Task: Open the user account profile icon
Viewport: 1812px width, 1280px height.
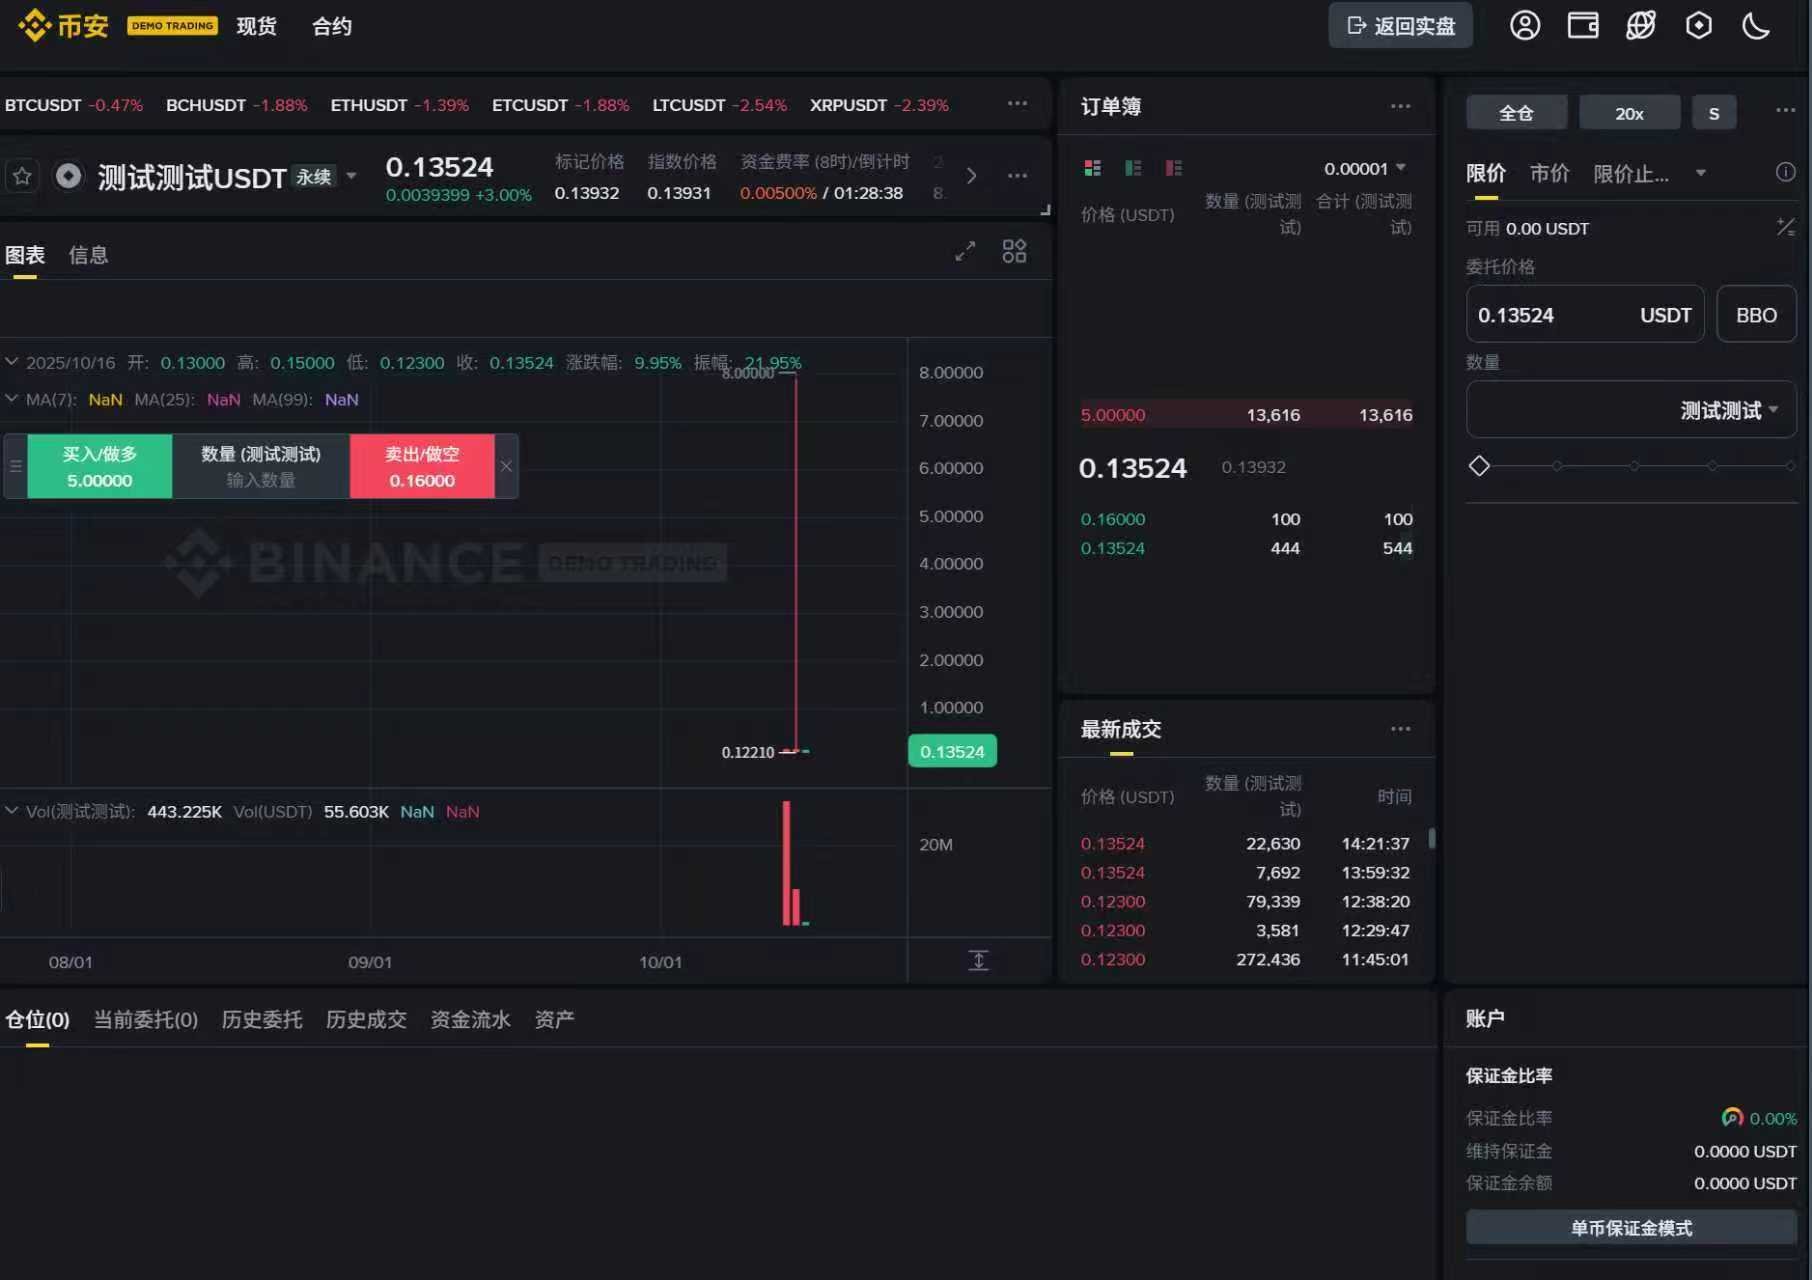Action: pos(1524,26)
